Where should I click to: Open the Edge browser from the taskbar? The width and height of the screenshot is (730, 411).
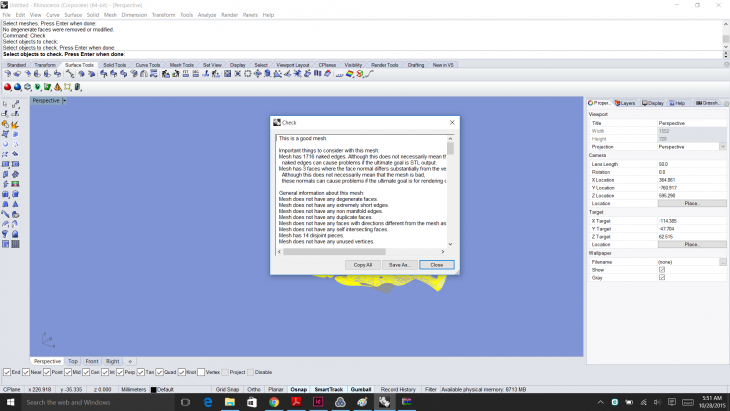coord(205,402)
